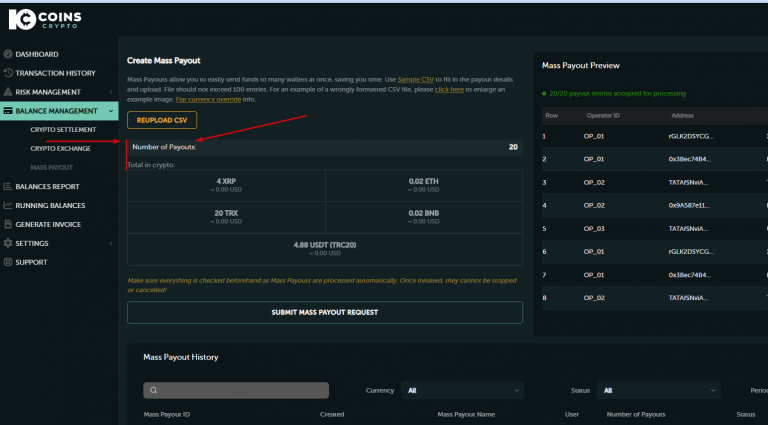Click address 0x38ec74B4 in preview row 2
Image resolution: width=768 pixels, height=425 pixels.
[690, 159]
